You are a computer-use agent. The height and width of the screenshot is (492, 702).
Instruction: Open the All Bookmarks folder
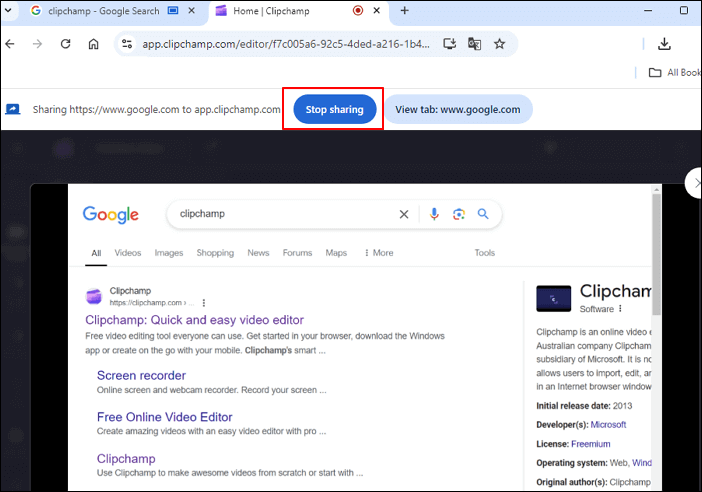point(675,72)
